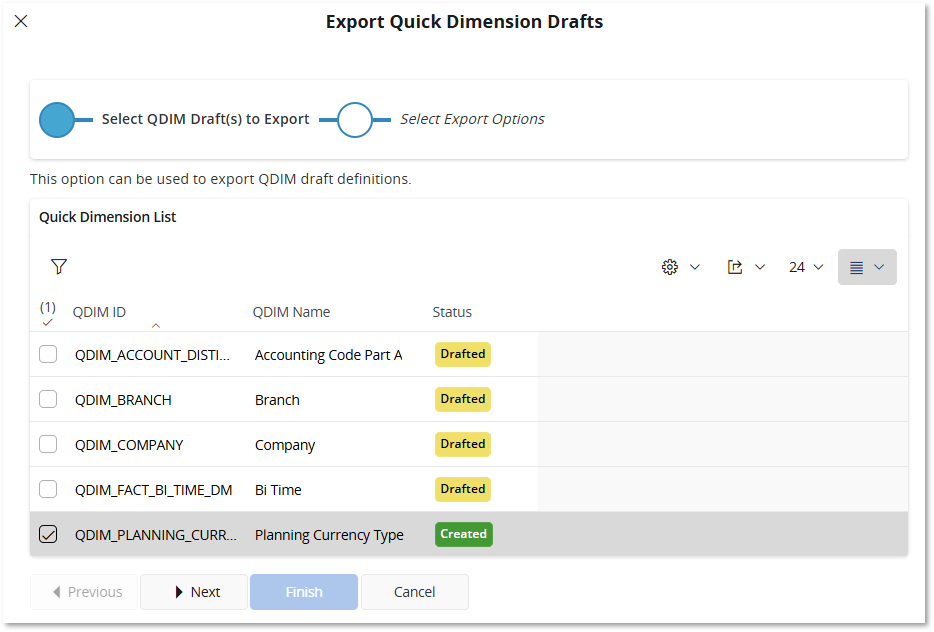Click the Previous button
The width and height of the screenshot is (934, 632).
(84, 592)
